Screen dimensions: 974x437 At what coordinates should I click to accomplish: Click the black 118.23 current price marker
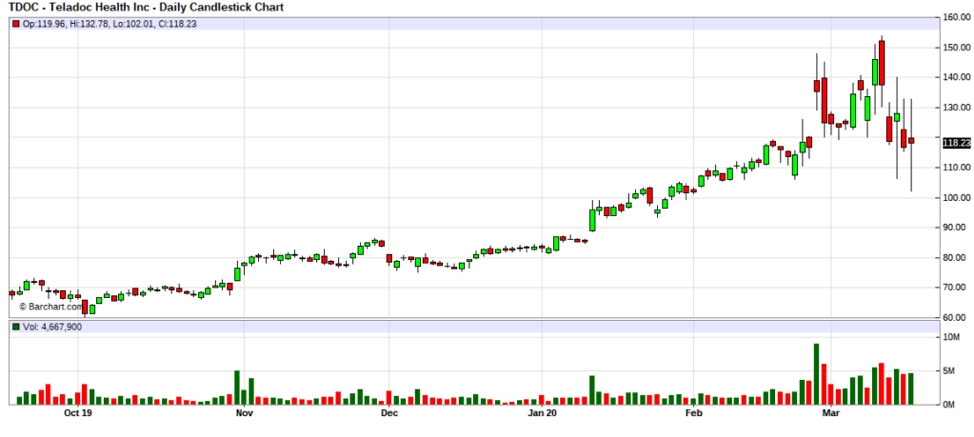tap(956, 143)
